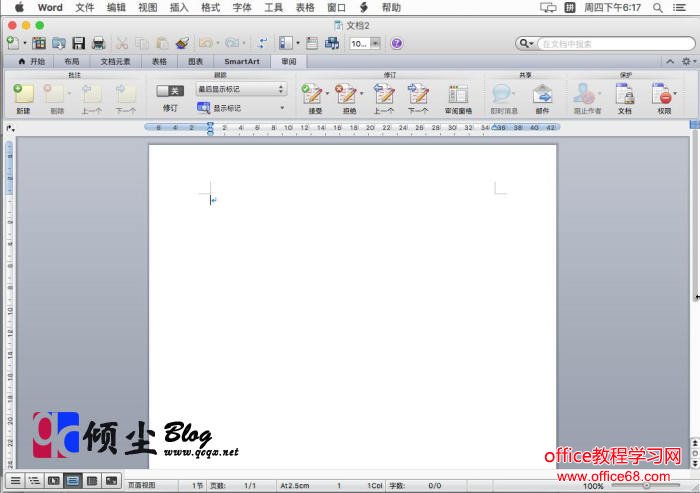
Task: Click the cut scissors icon
Action: pos(122,43)
